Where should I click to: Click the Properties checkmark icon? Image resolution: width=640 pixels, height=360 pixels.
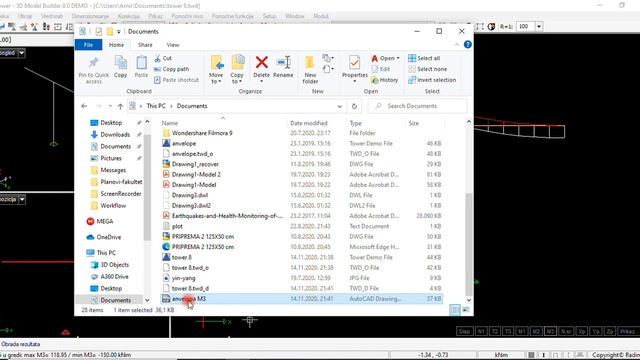click(354, 62)
